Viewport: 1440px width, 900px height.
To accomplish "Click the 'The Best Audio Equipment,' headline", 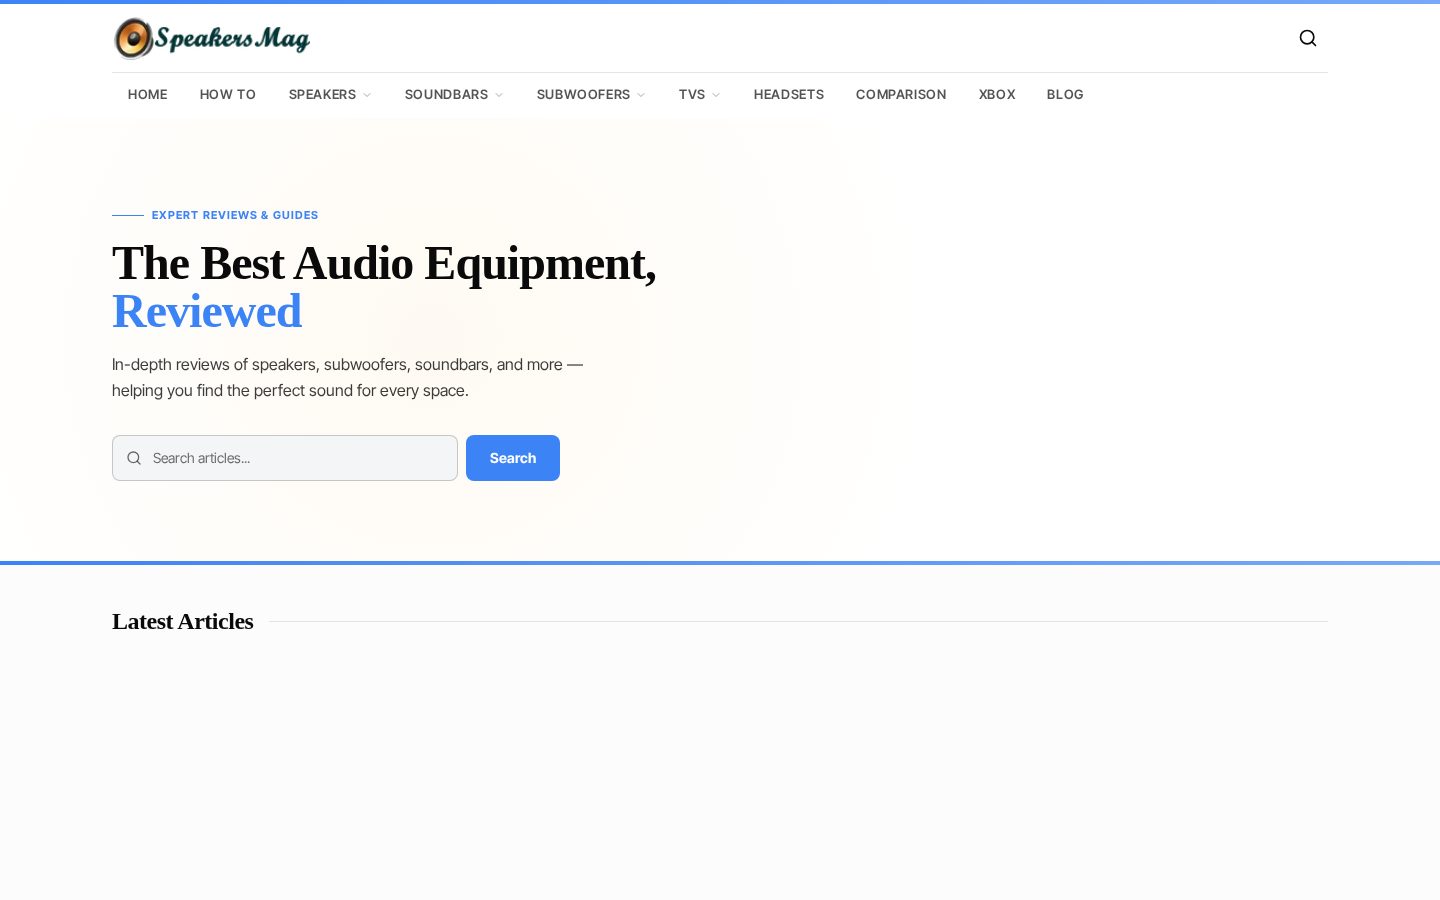I will coord(384,264).
